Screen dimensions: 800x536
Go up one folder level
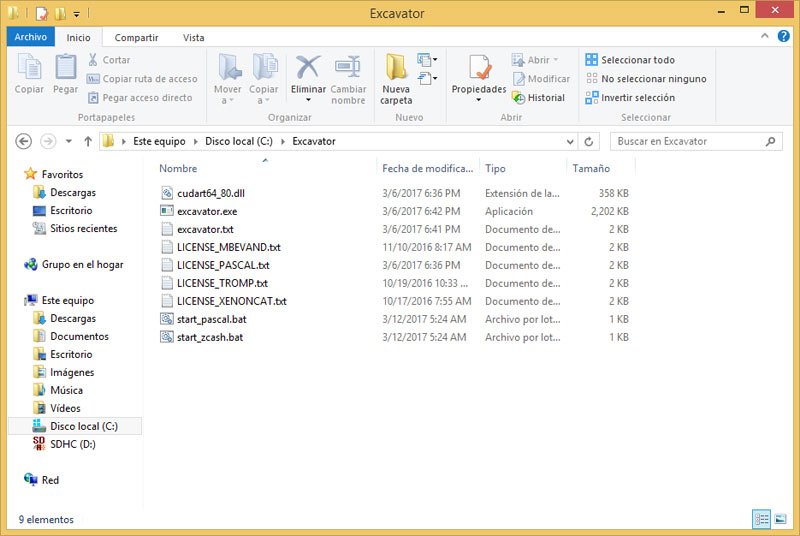point(88,141)
